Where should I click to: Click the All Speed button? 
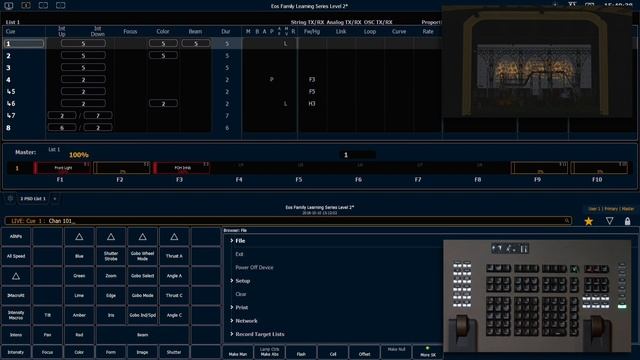pos(16,256)
